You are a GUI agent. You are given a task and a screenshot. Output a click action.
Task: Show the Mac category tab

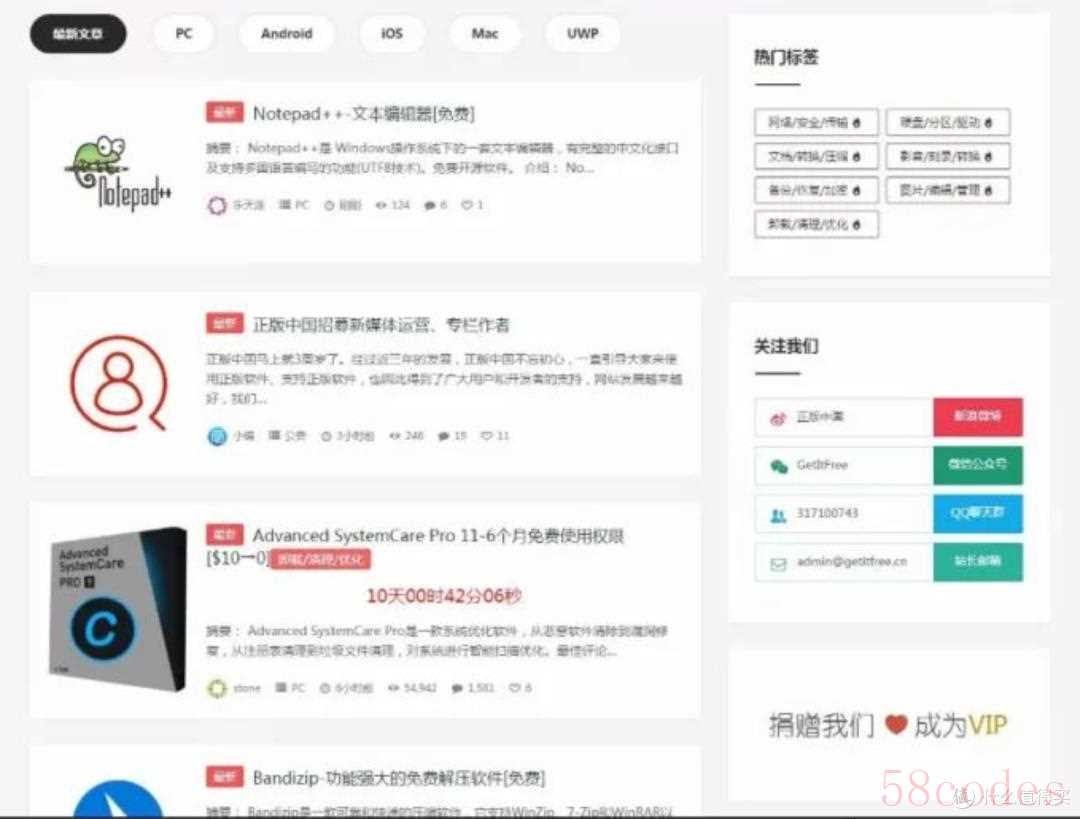(x=484, y=34)
